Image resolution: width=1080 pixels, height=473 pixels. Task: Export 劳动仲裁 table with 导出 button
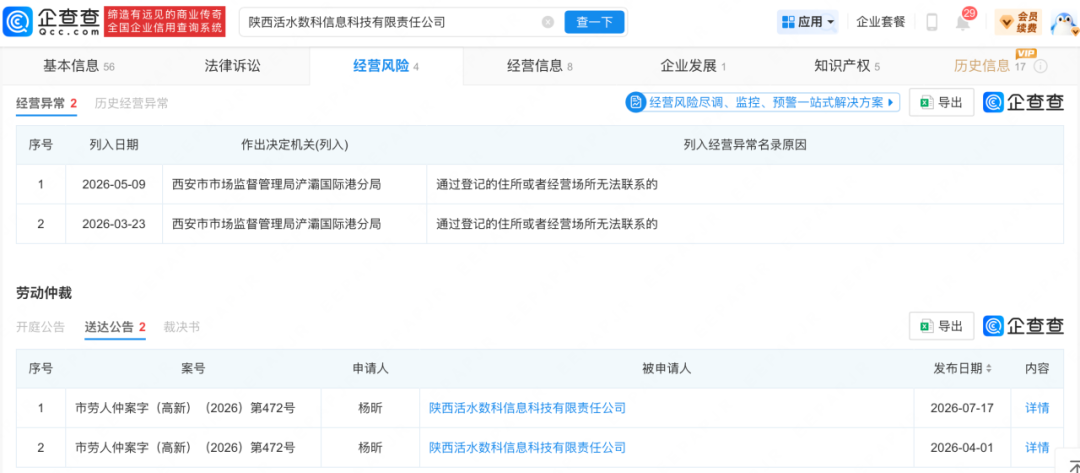pyautogui.click(x=942, y=326)
